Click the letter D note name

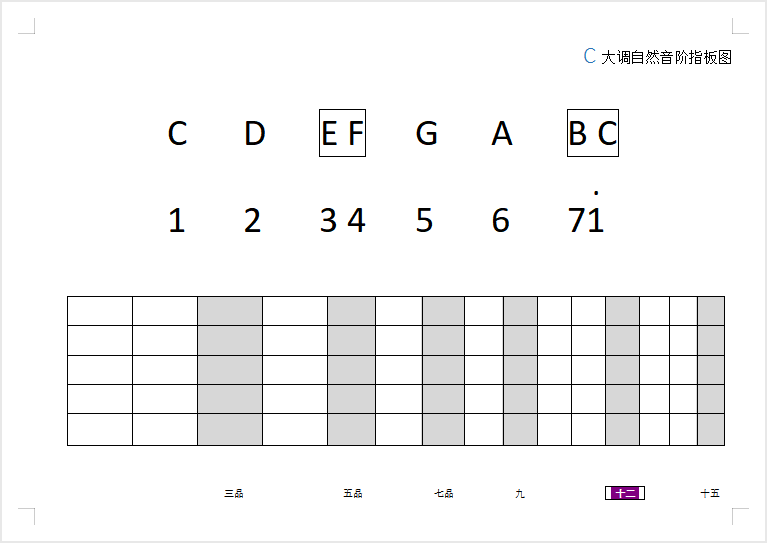click(x=254, y=133)
